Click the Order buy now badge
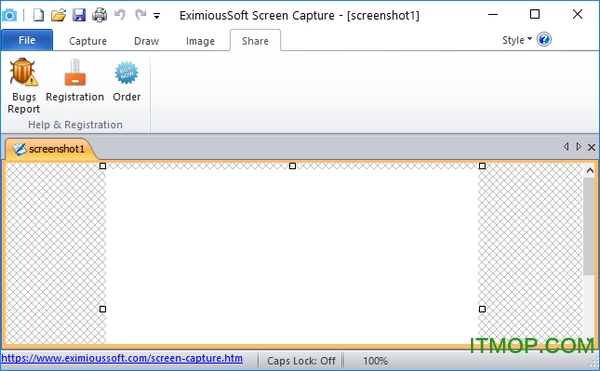 tap(127, 81)
